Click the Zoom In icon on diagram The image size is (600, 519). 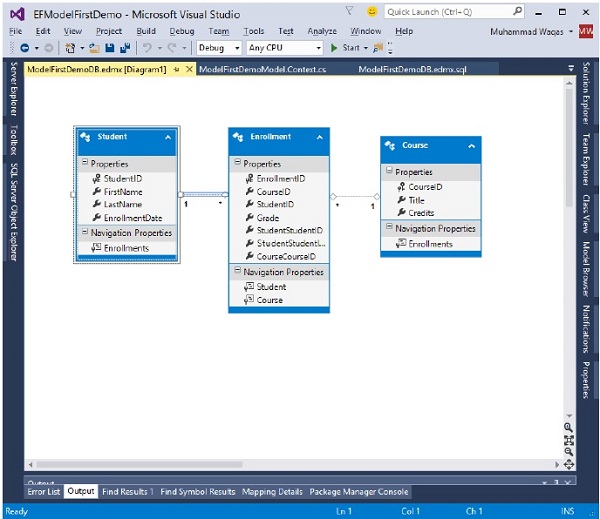[568, 428]
